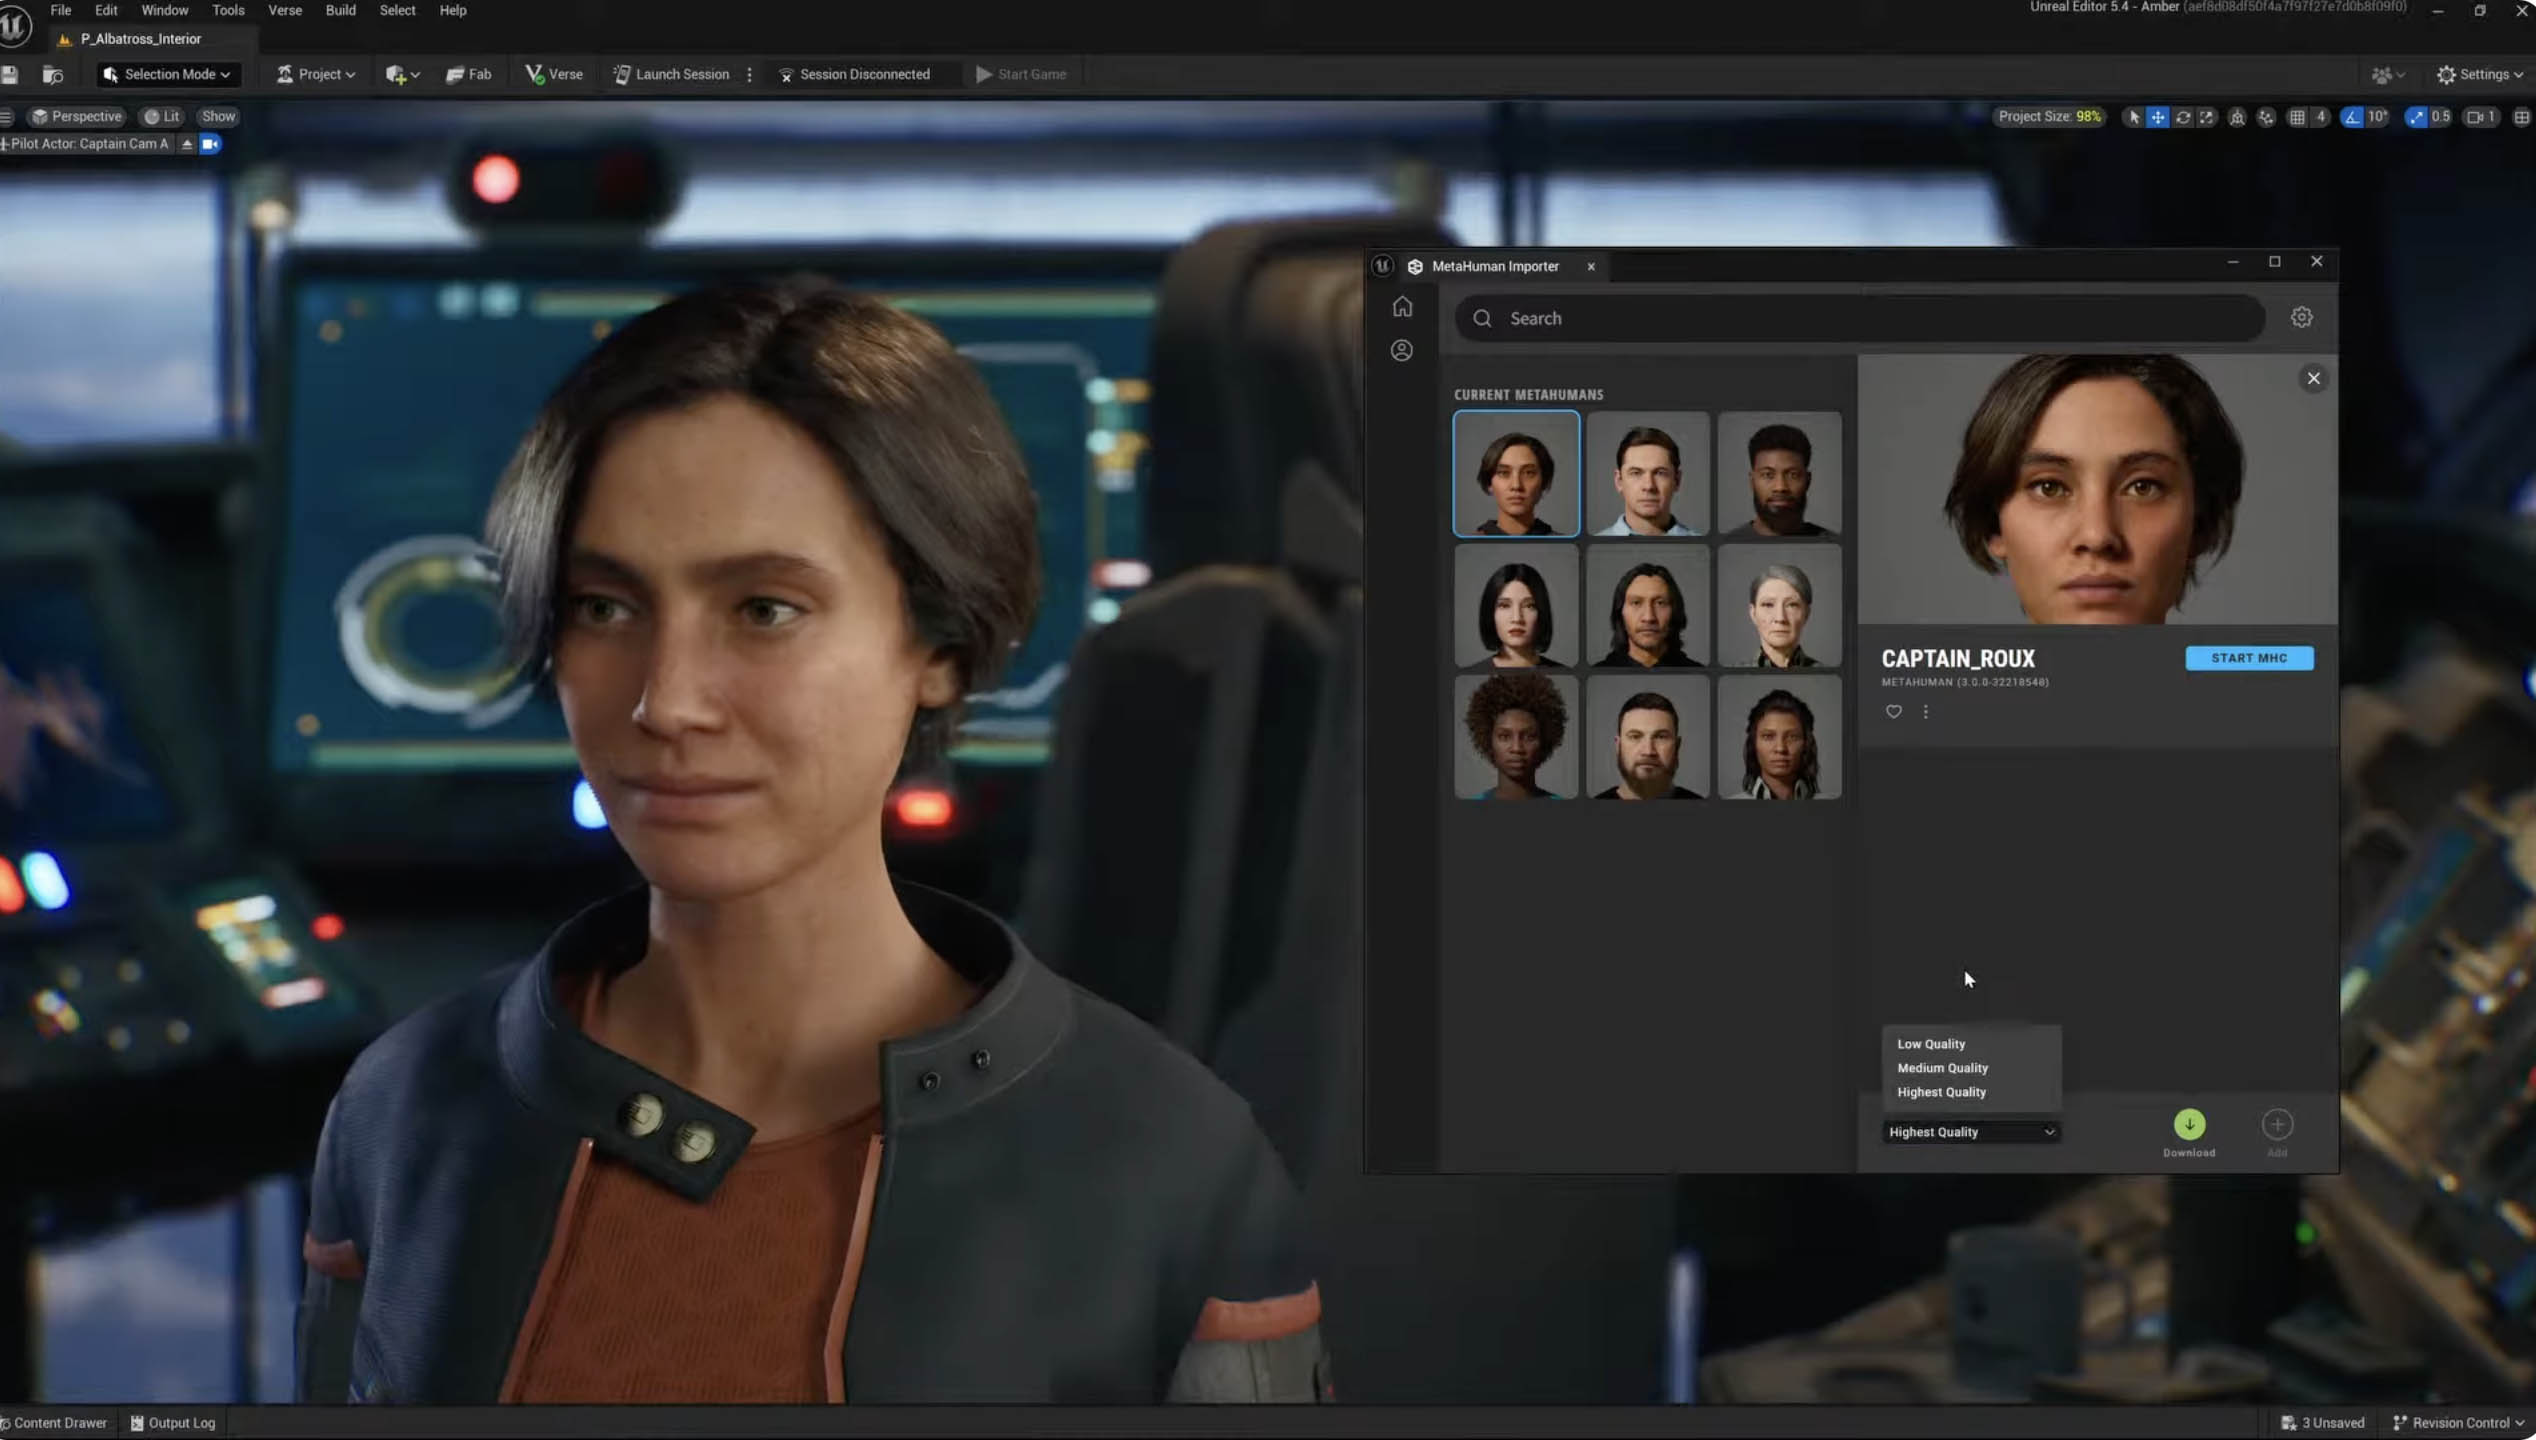Viewport: 2536px width, 1440px height.
Task: Click the MetaHuman Search field
Action: click(1860, 318)
